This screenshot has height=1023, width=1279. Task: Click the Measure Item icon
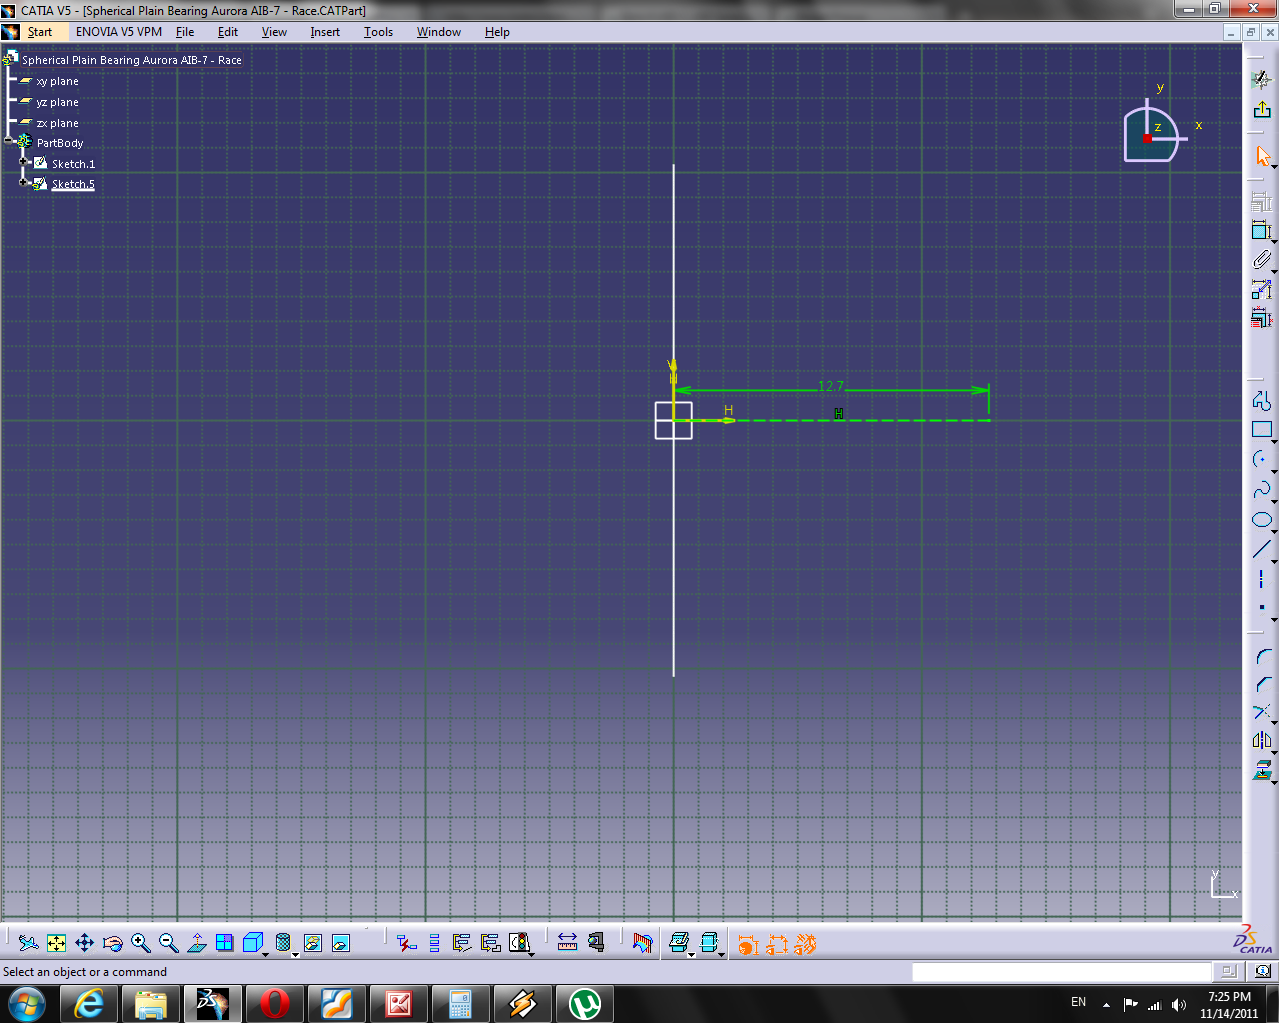click(596, 942)
